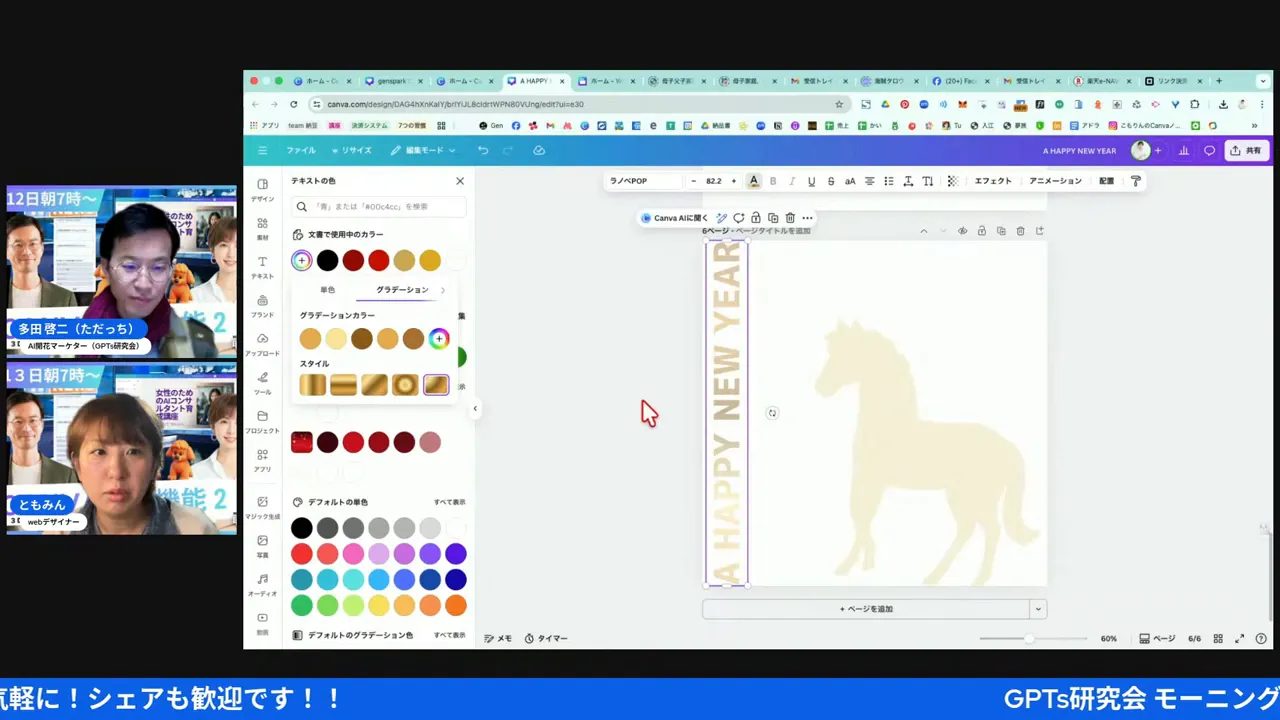
Task: Click the ページを追加 (Add page) button
Action: [866, 609]
